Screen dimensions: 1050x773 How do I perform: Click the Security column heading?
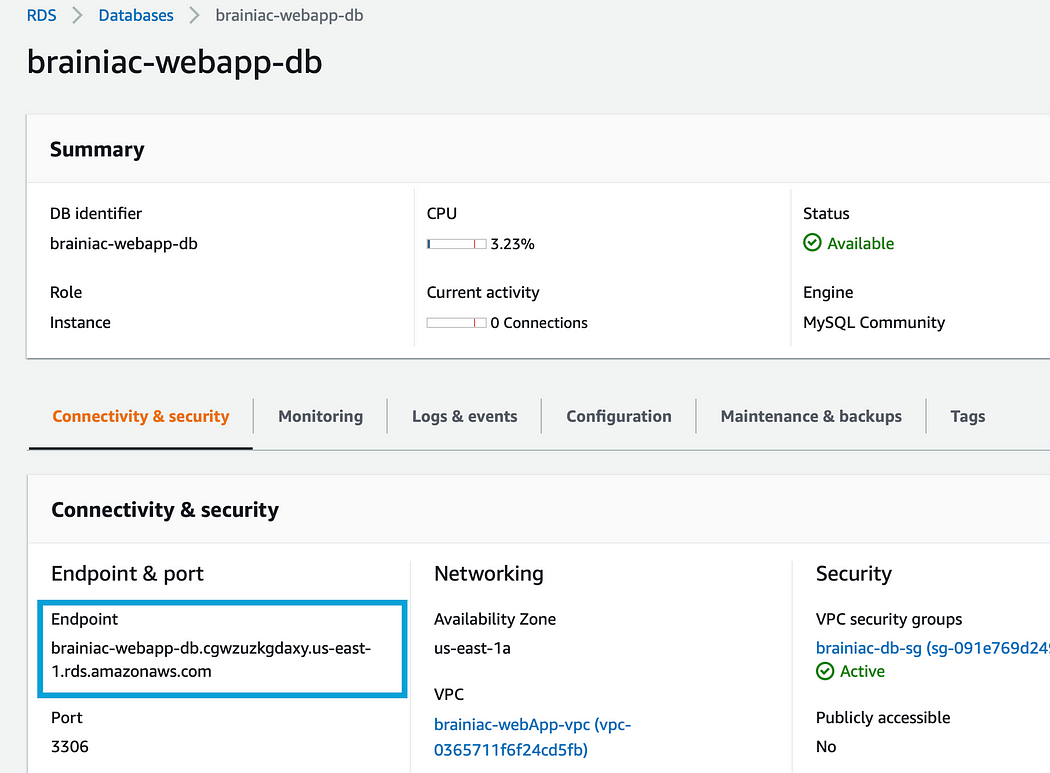pyautogui.click(x=854, y=573)
